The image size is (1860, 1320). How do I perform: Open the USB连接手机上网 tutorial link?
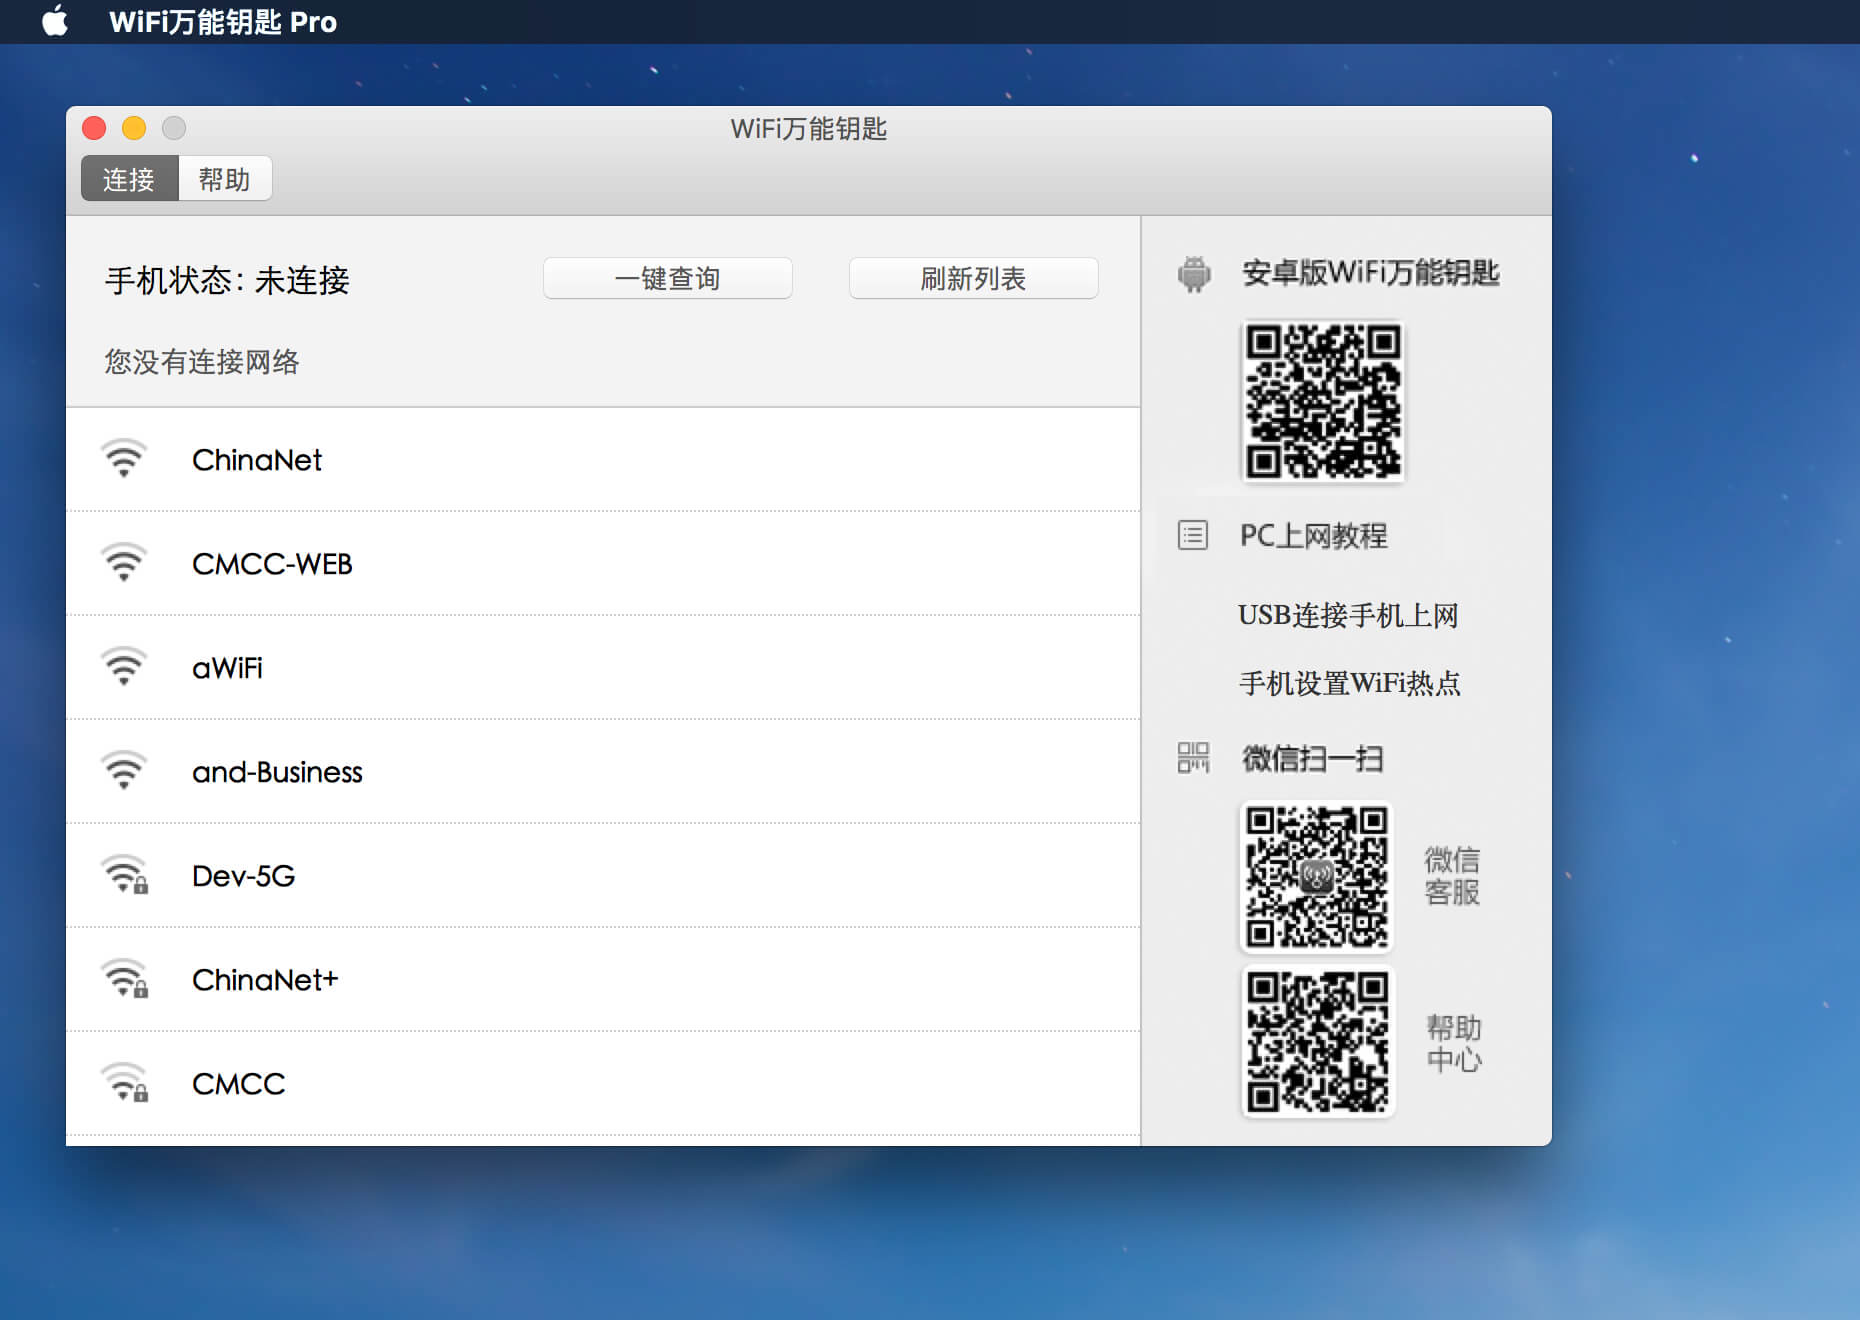pos(1348,615)
